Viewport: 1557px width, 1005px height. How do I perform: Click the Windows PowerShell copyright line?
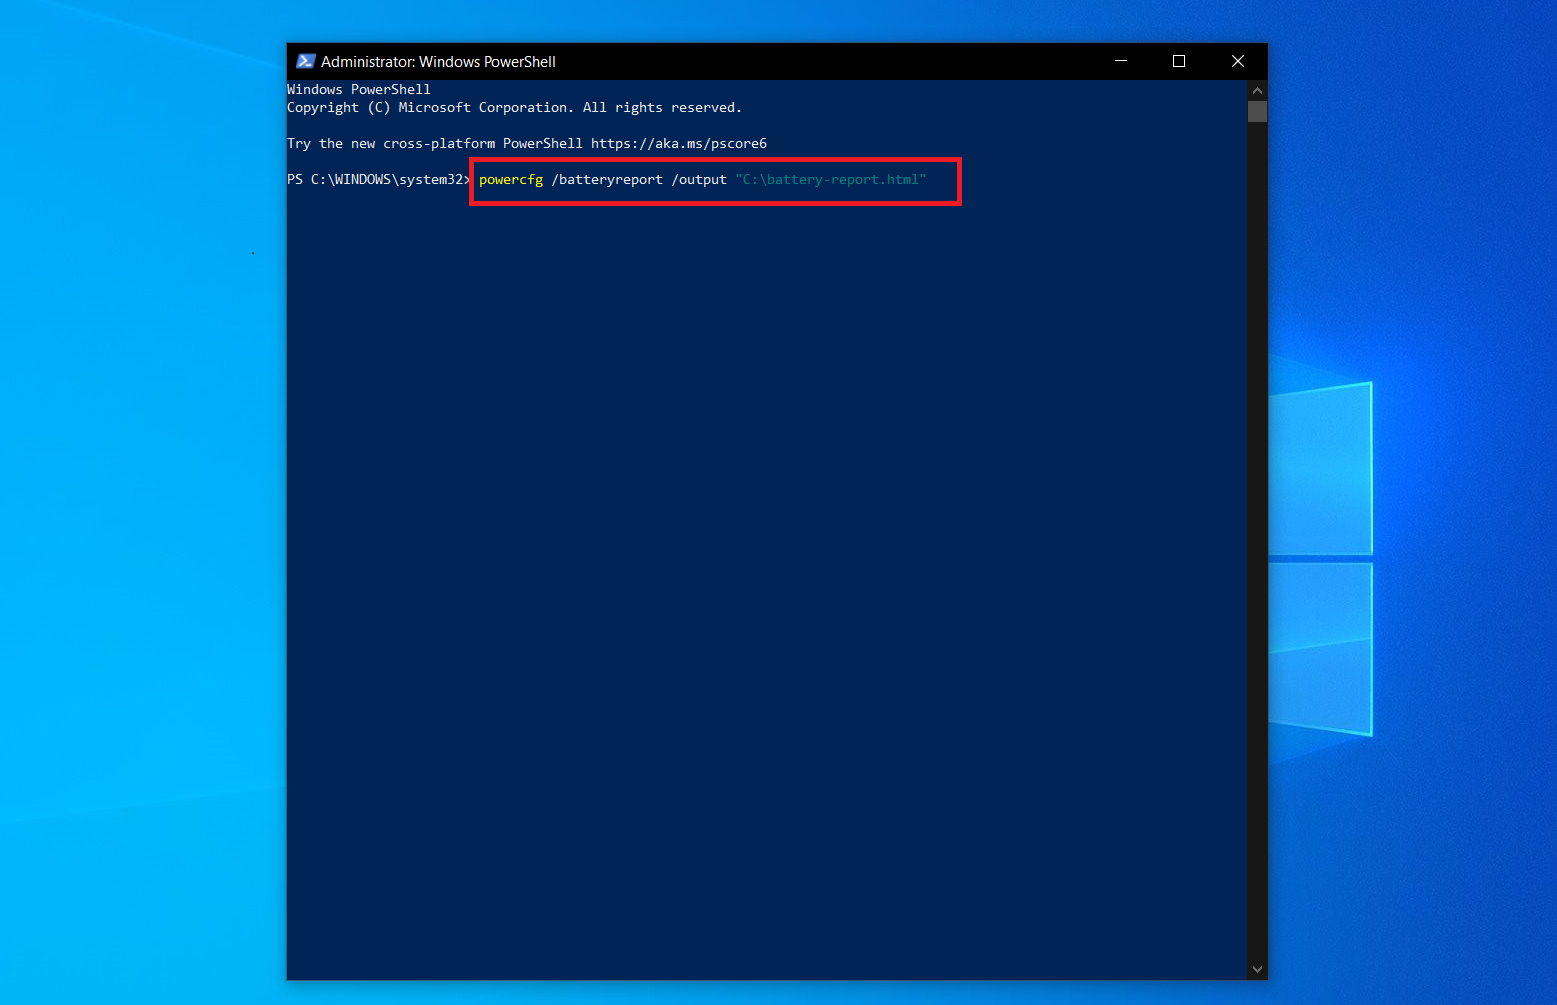[512, 107]
